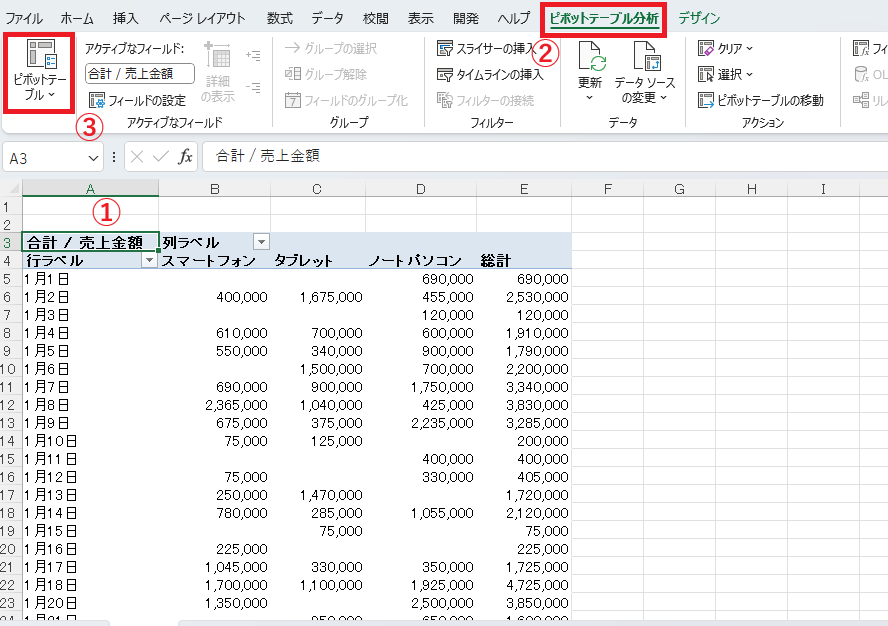Click the 2,365,000 cell in row 12
This screenshot has height=626, width=888.
(215, 405)
